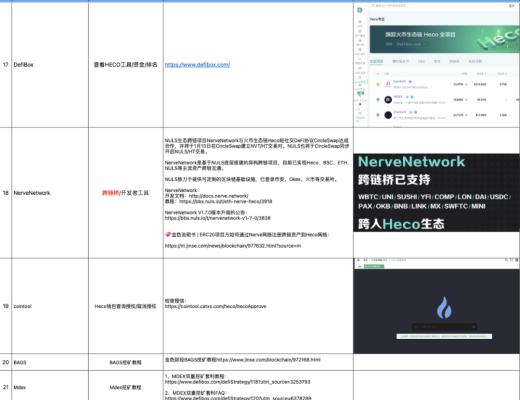Open the https://www.defibox.com/ link
Image resolution: width=520 pixels, height=400 pixels.
[197, 65]
